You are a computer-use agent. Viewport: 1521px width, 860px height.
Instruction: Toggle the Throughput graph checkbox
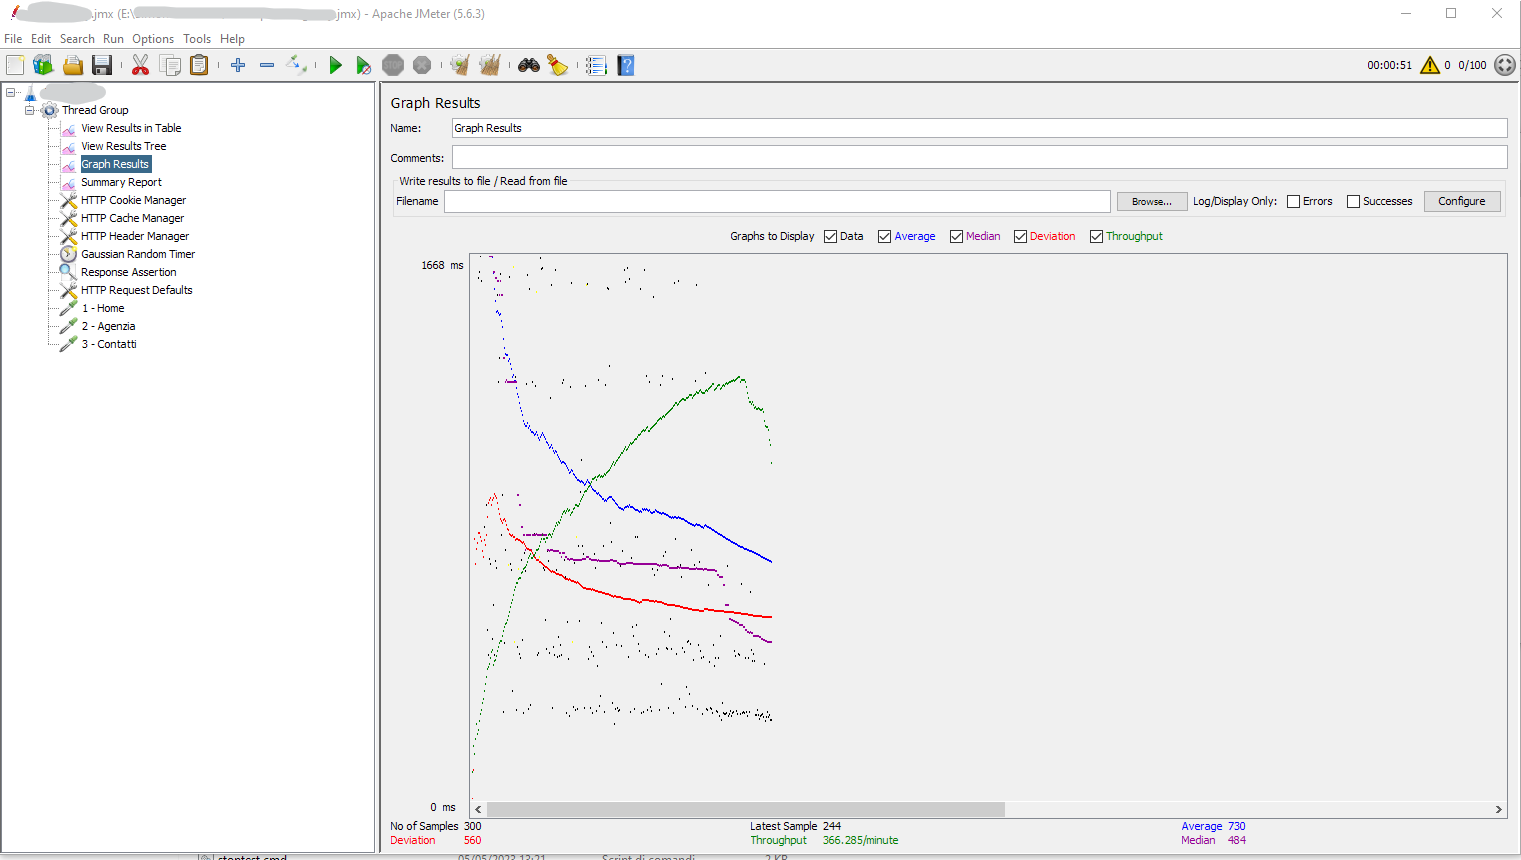tap(1096, 236)
